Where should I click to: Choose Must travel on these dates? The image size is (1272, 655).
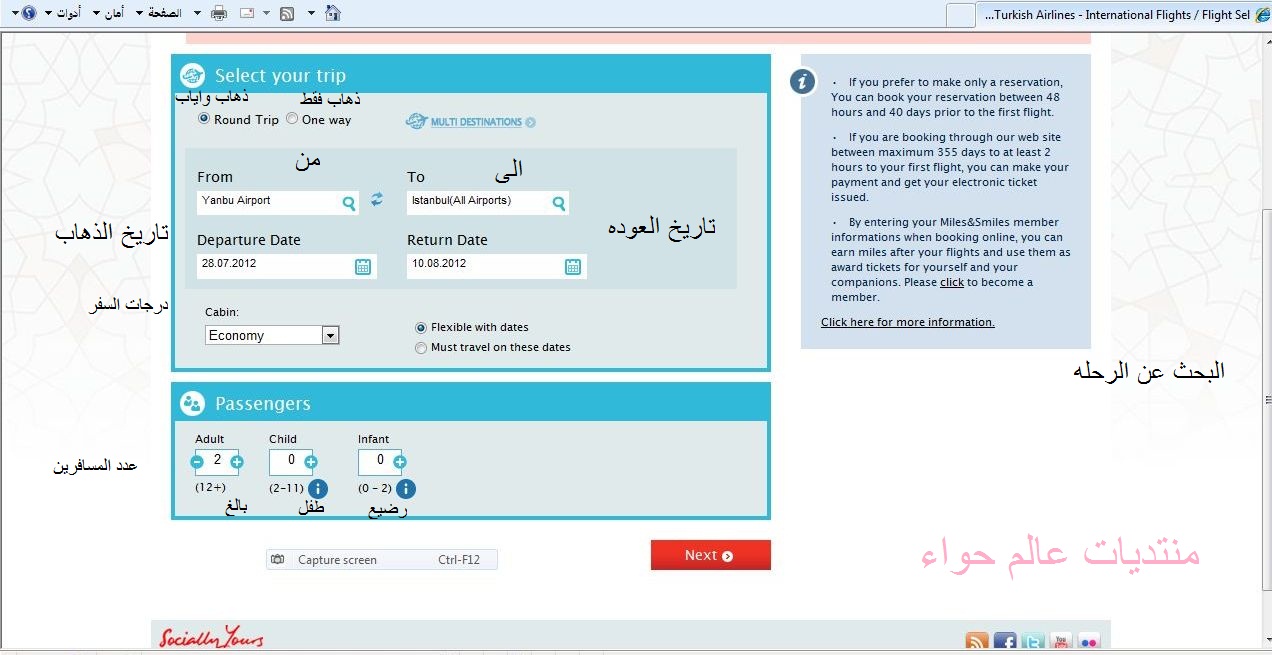point(421,348)
